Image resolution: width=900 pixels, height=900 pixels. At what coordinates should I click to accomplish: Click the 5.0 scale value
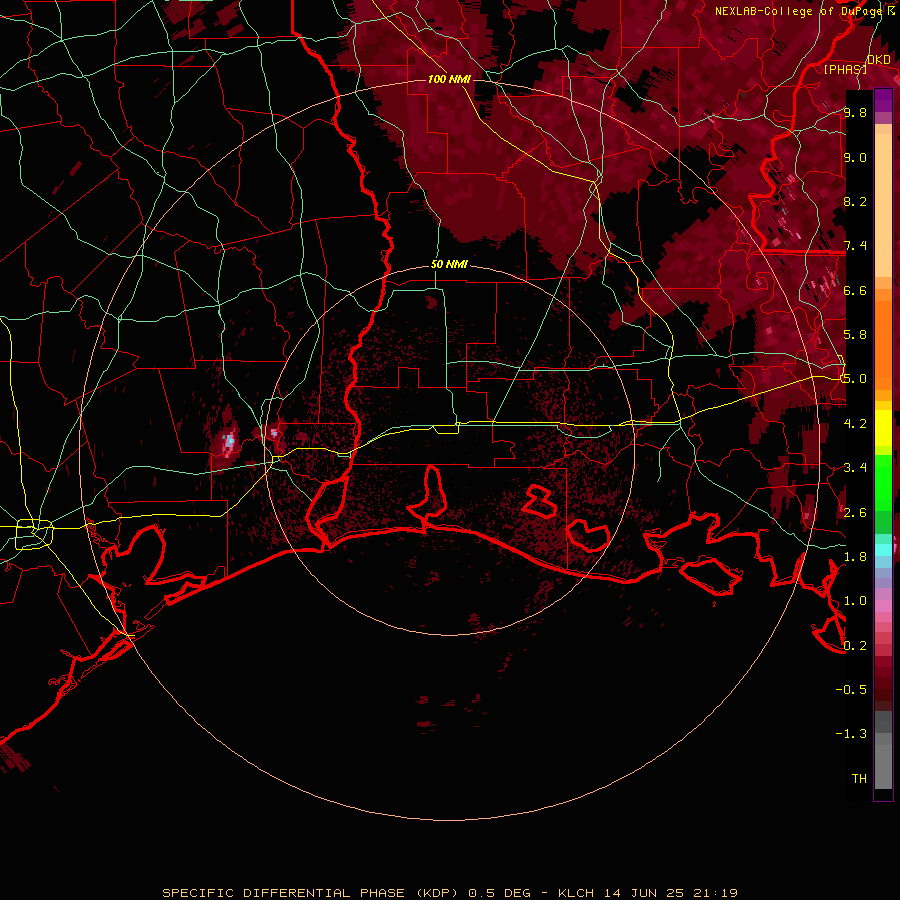click(x=855, y=379)
